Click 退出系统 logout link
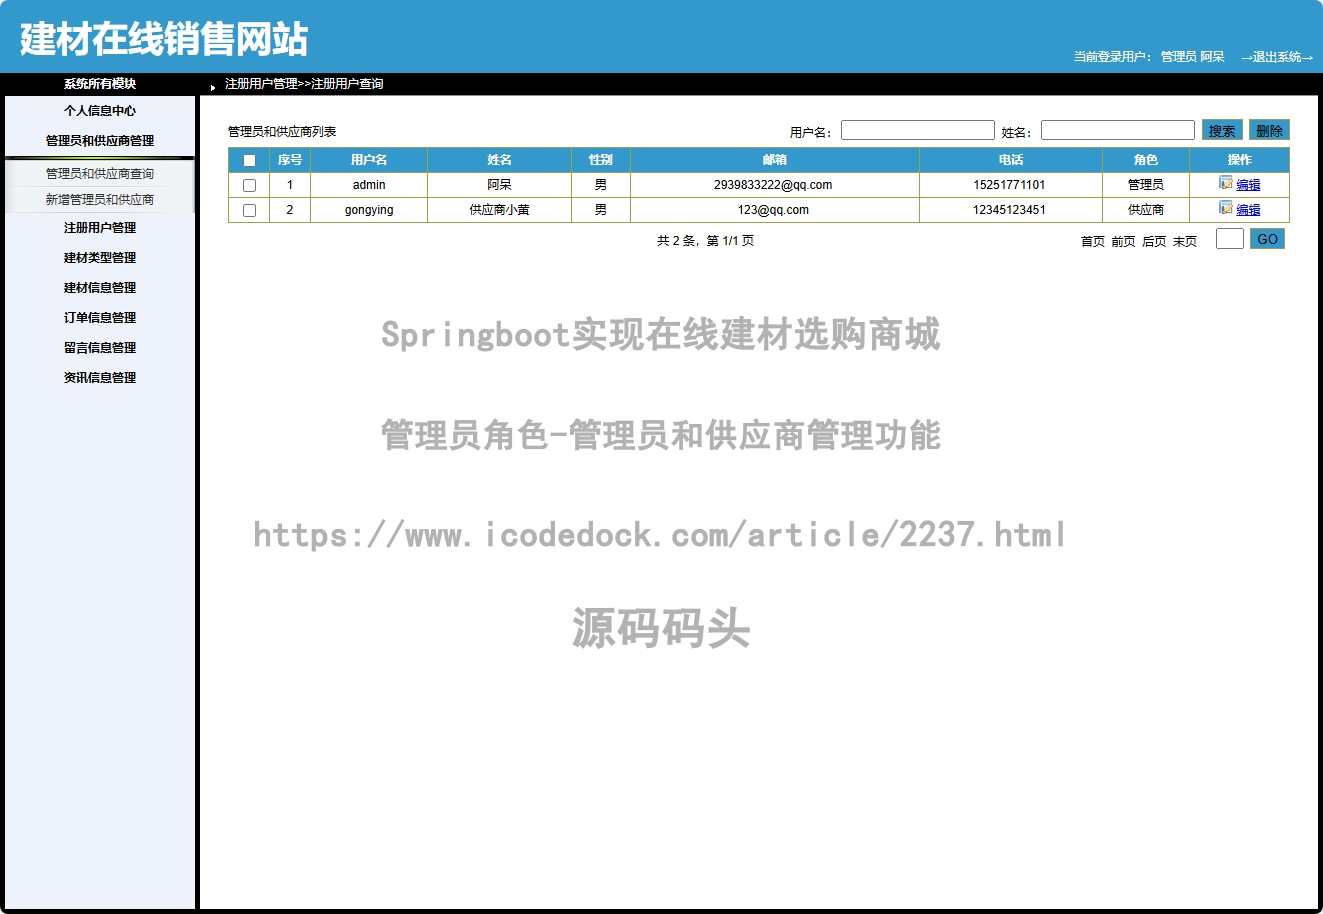 pos(1277,57)
